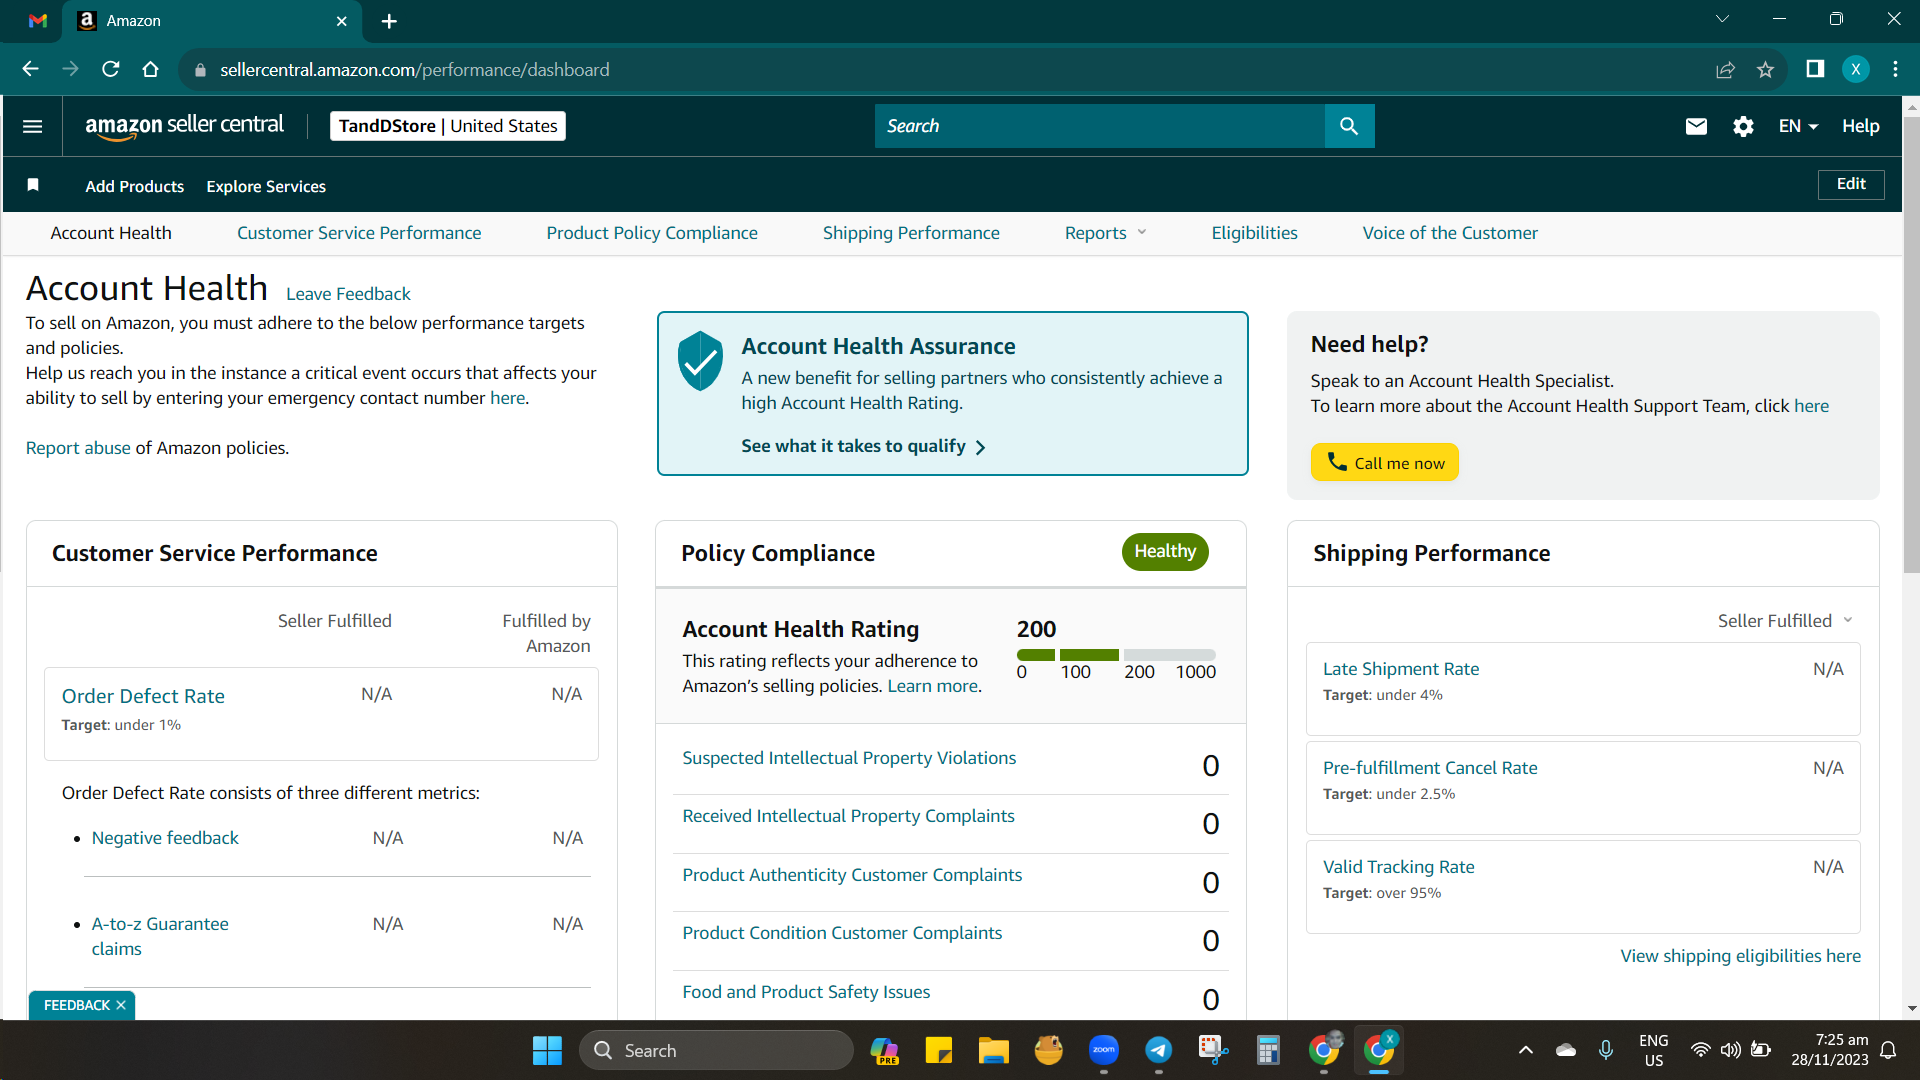Open Zoom from the taskbar

(1104, 1050)
